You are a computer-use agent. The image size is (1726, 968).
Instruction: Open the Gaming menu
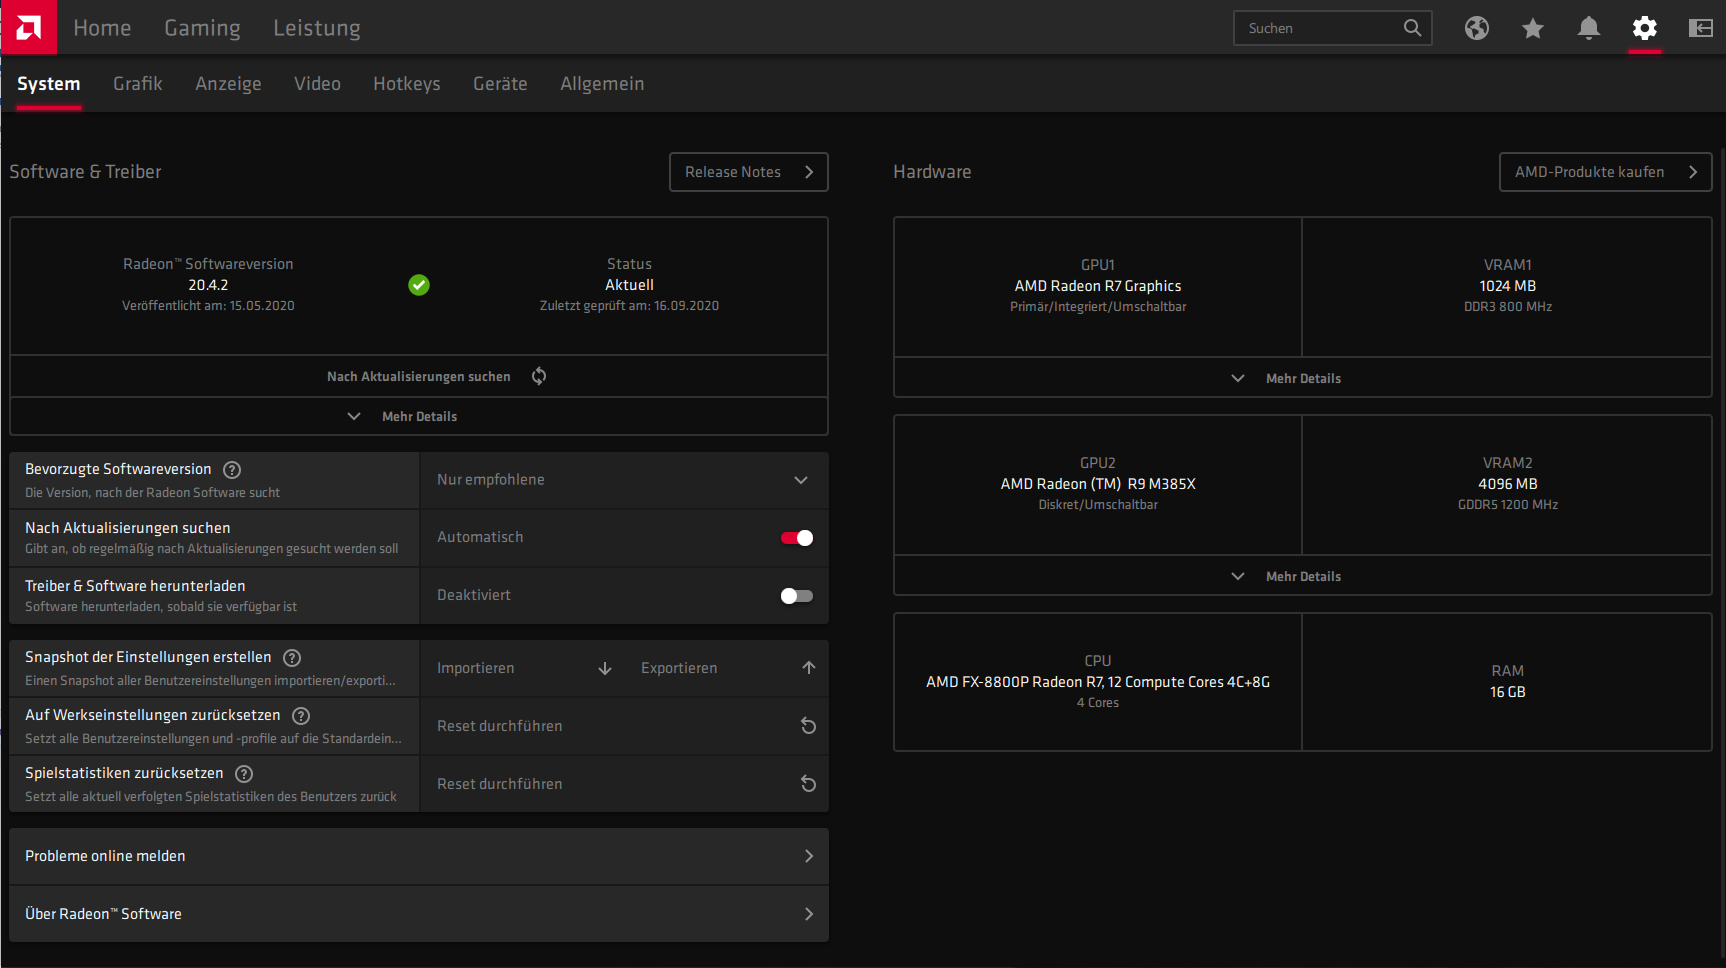pyautogui.click(x=203, y=28)
